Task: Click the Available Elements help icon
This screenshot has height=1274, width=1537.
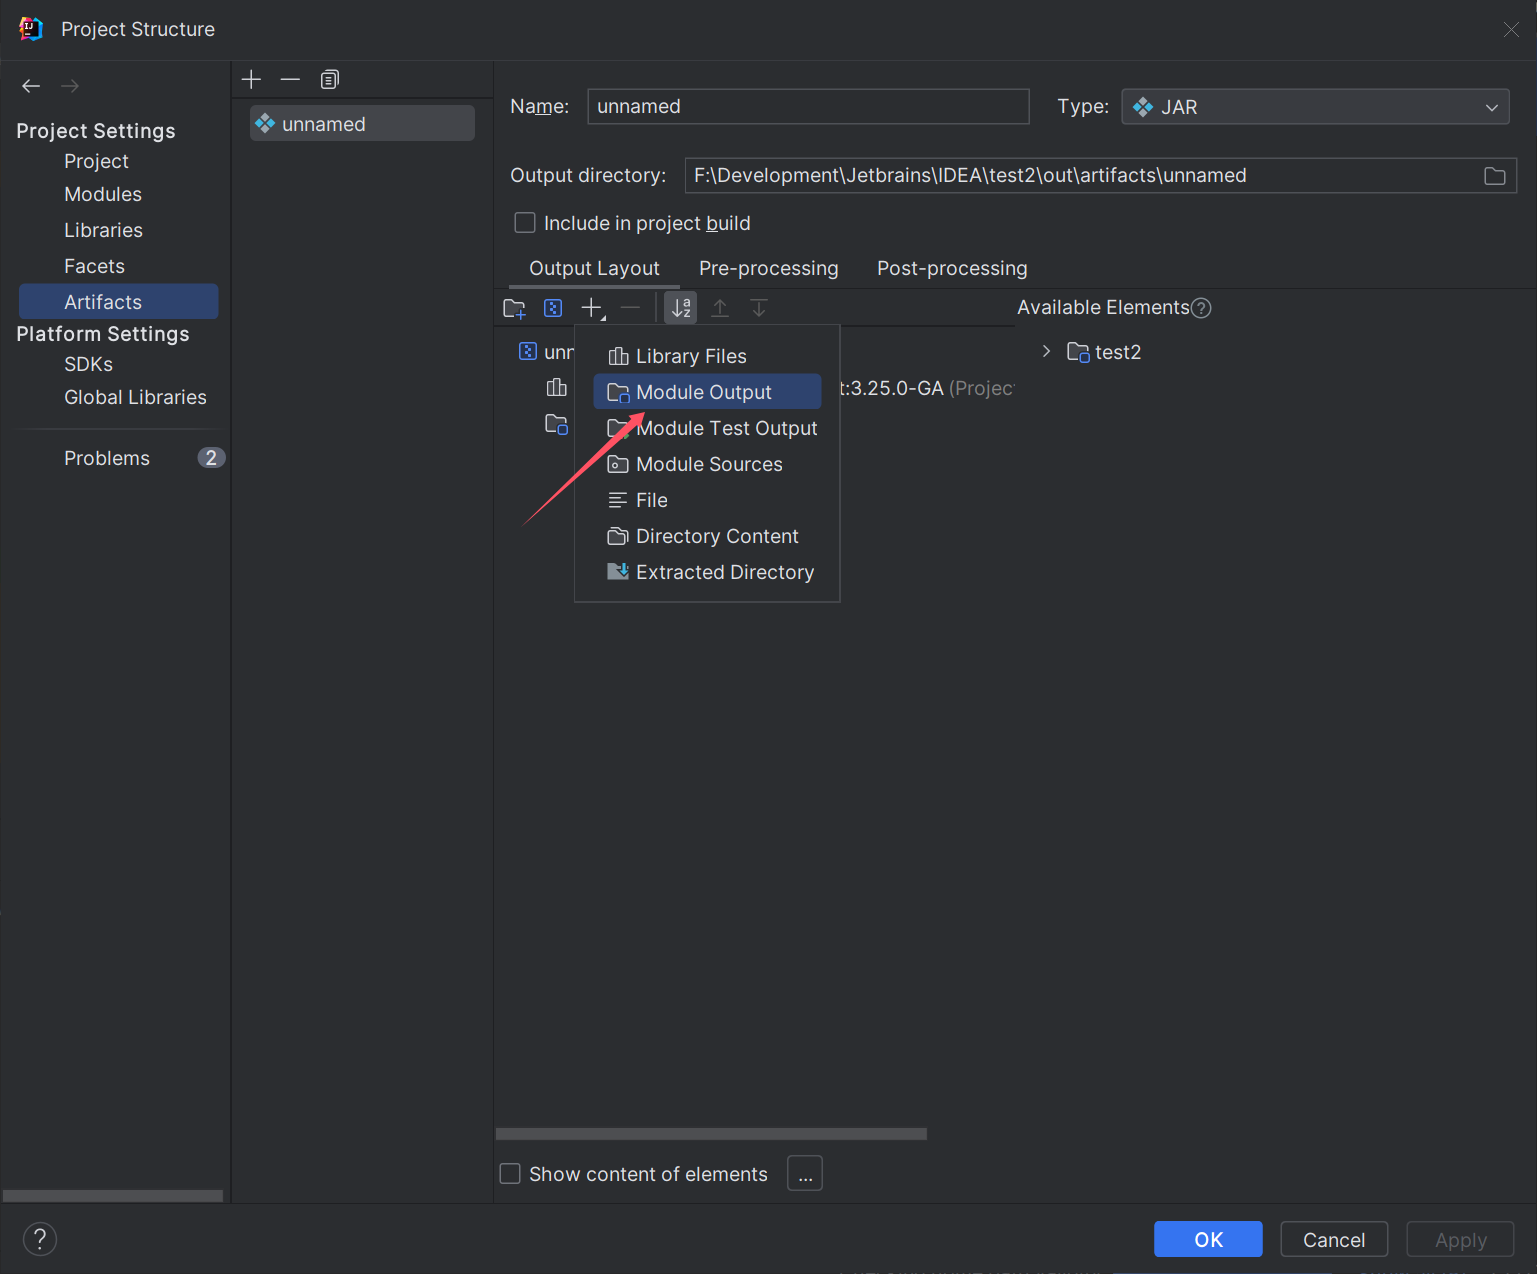Action: click(1201, 308)
